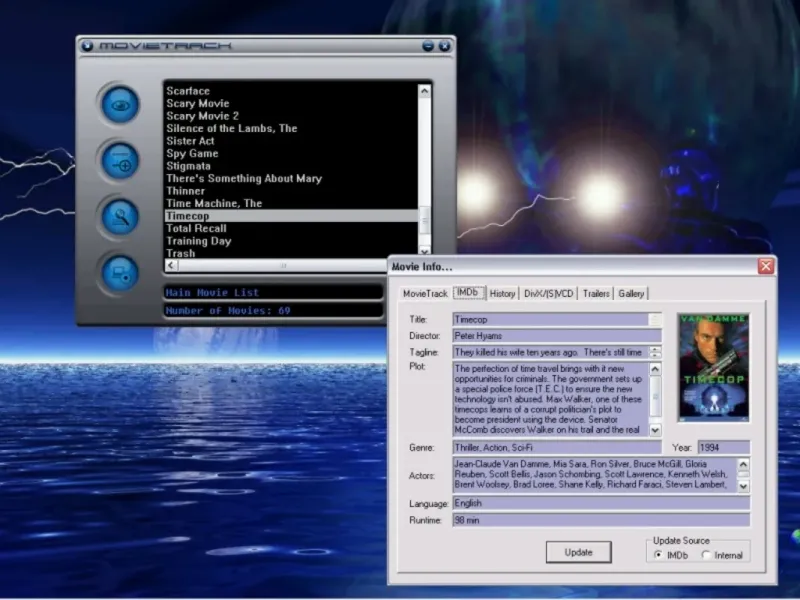Screen dimensions: 800x600
Task: Close the Movie Info dialog
Action: [765, 266]
